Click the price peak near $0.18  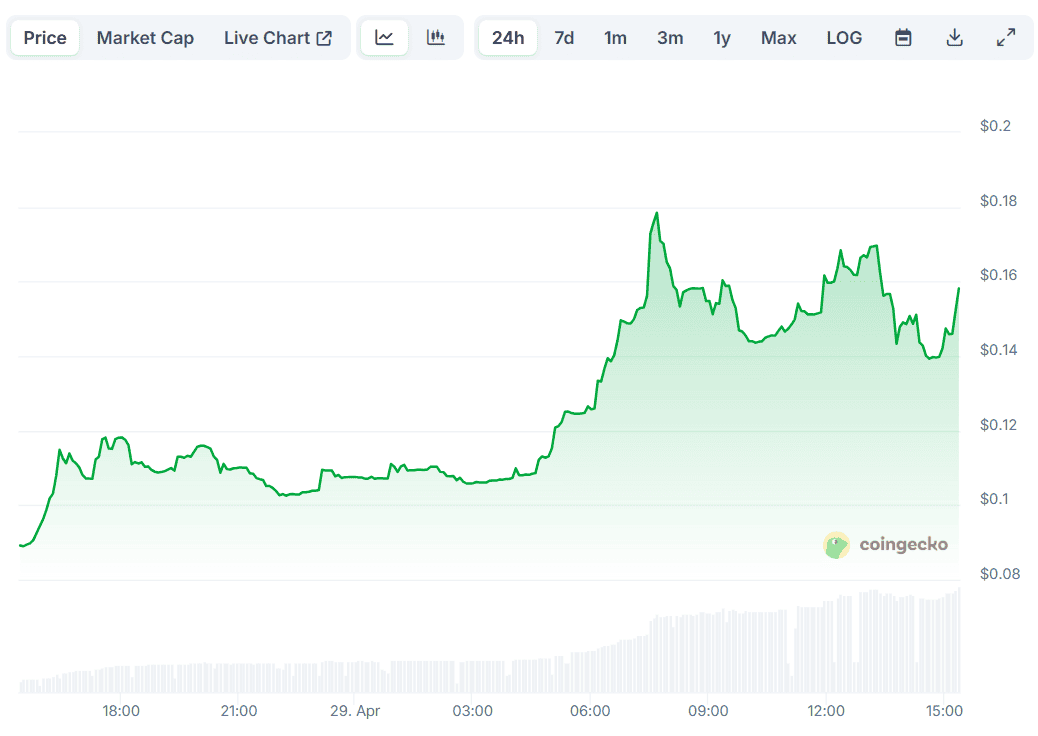coord(657,213)
